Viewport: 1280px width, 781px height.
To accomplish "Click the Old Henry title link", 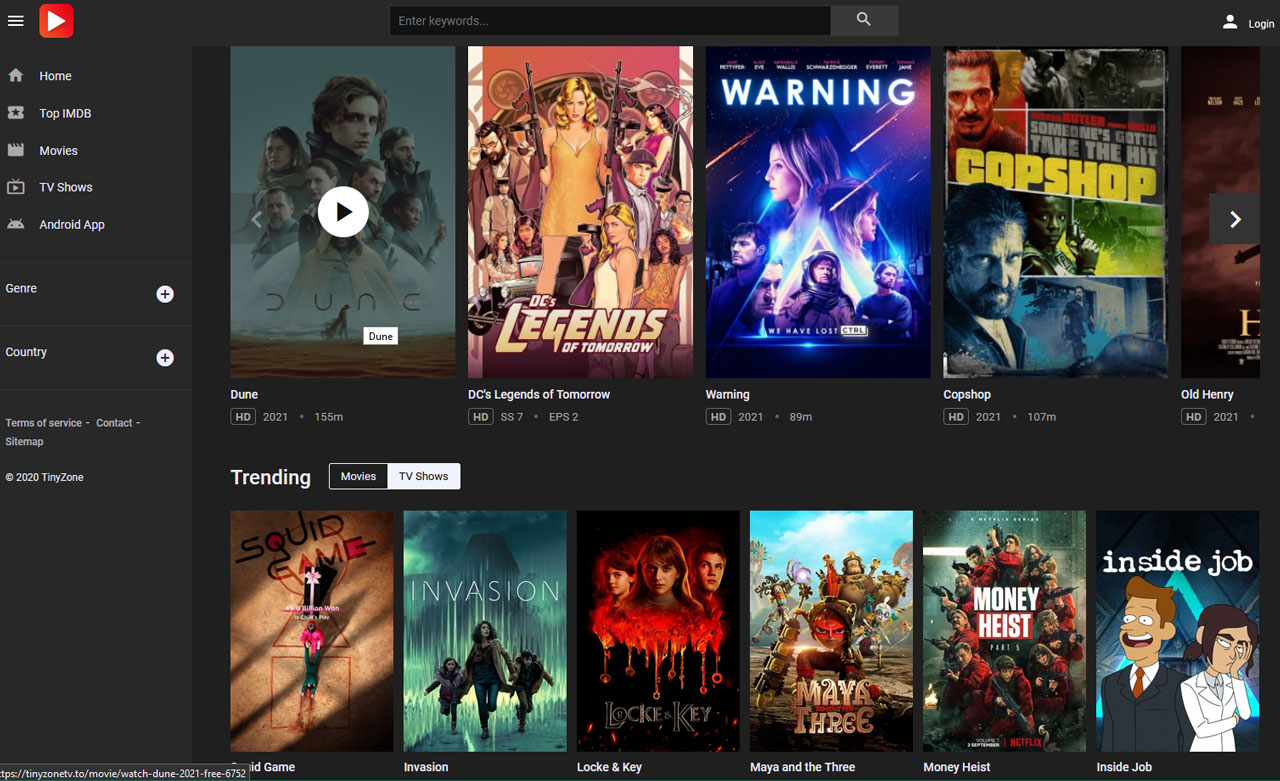I will pyautogui.click(x=1207, y=394).
